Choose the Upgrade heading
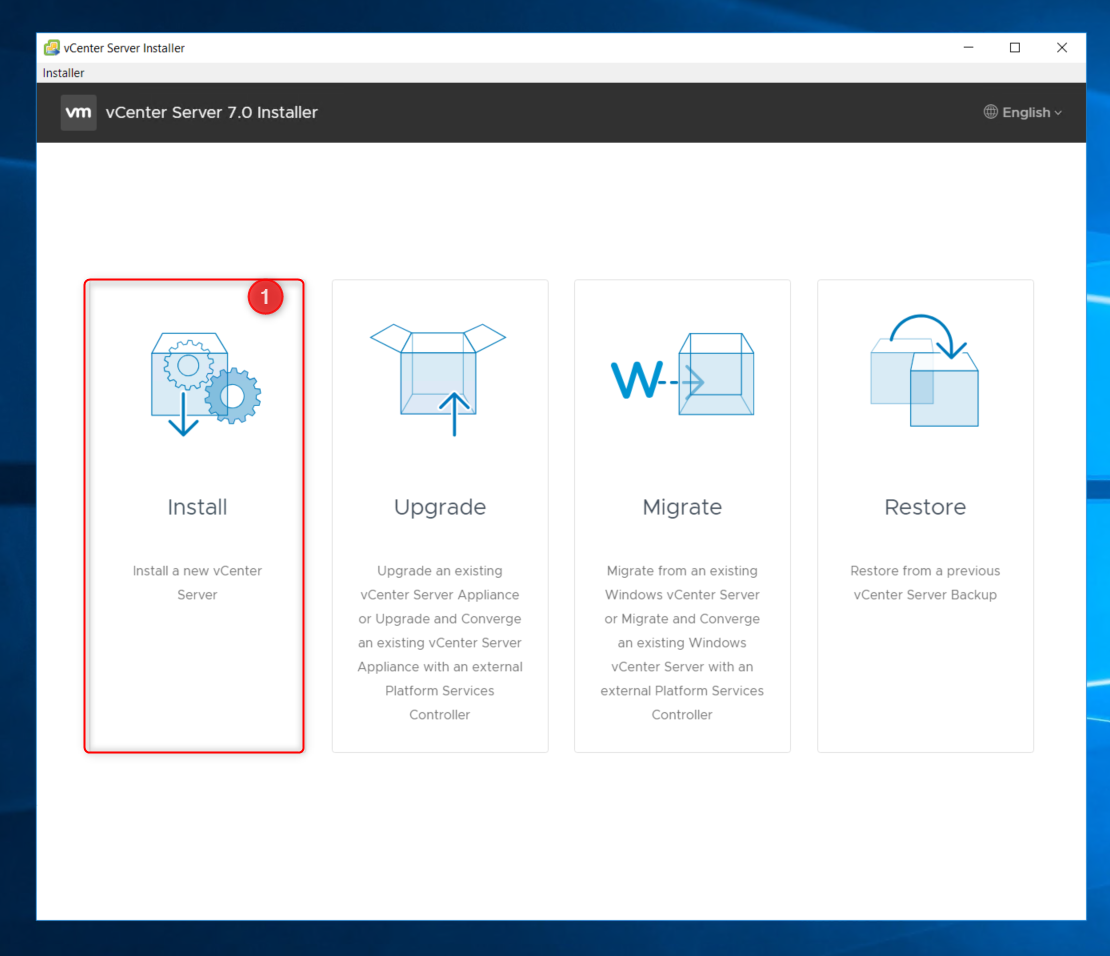The height and width of the screenshot is (956, 1110). [x=440, y=507]
